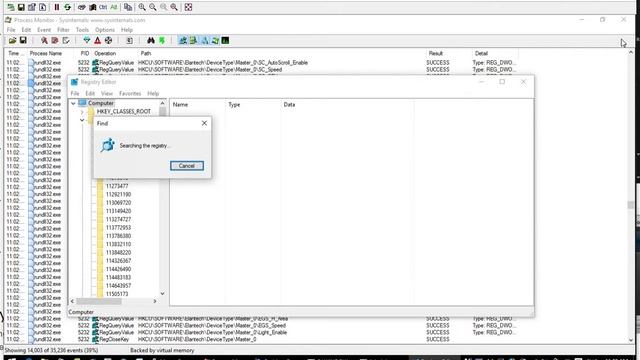Click the Clear display icon in Process Monitor
Image resolution: width=640 pixels, height=360 pixels.
66,40
